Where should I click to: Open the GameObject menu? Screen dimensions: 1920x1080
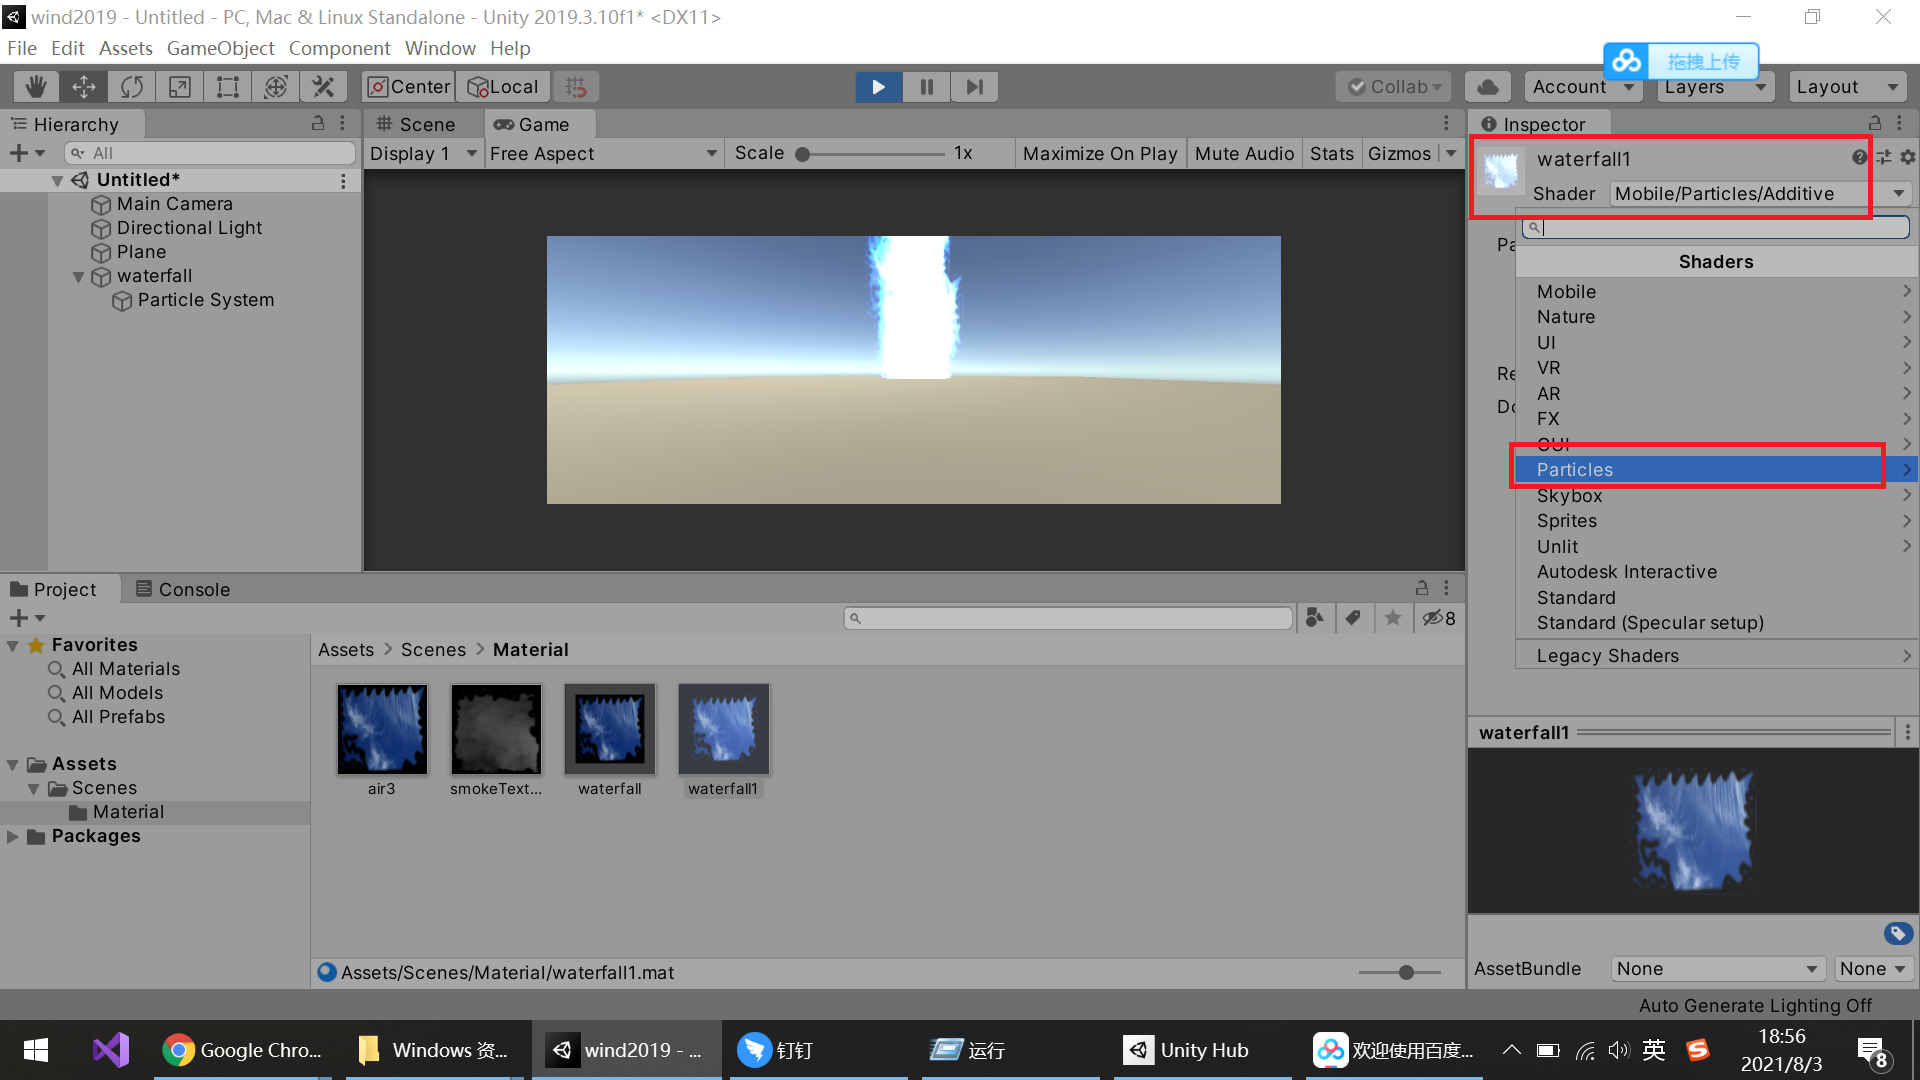(220, 48)
